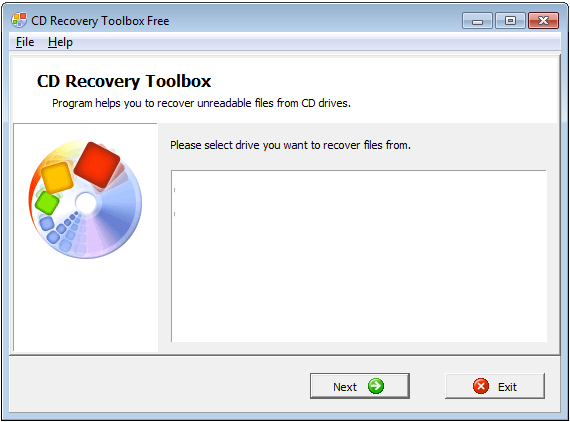Click the Exit button label
This screenshot has width=570, height=422.
(x=507, y=387)
